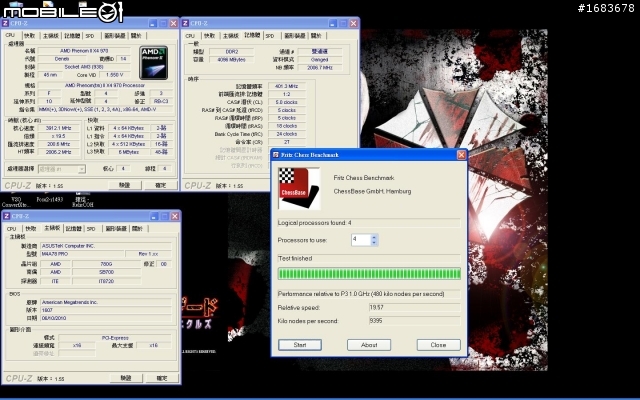Viewport: 640px width, 400px height.
Task: Click the model field M4A78 PRO
Action: point(82,254)
